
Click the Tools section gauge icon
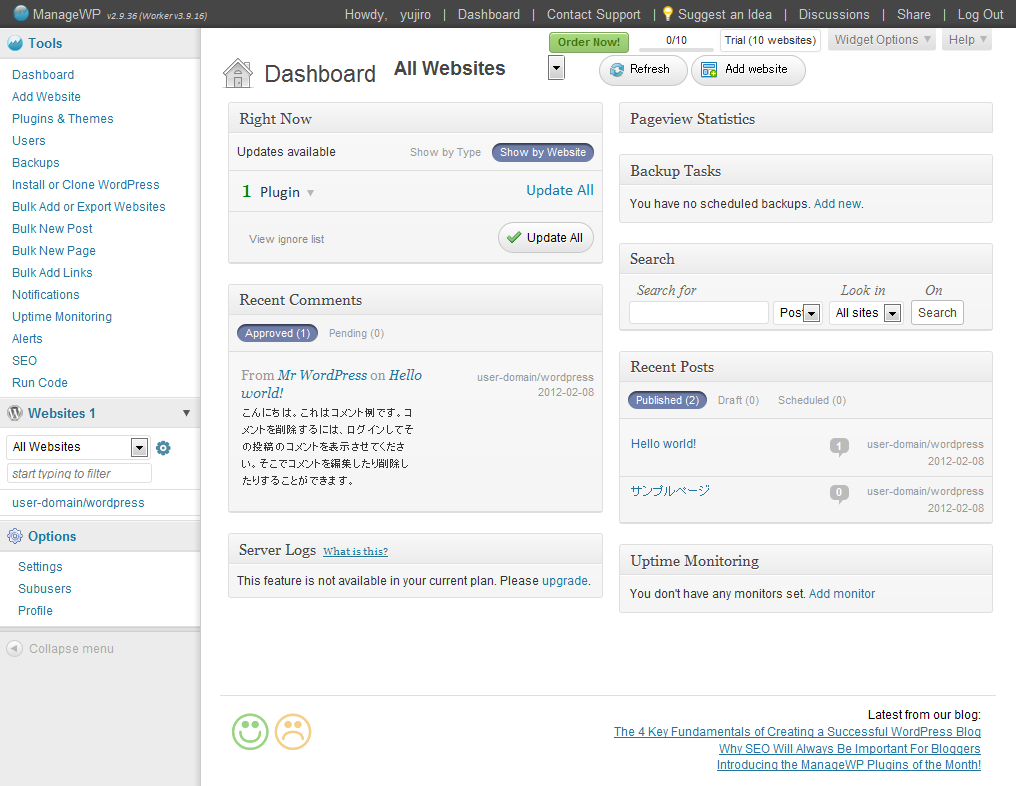coord(15,43)
